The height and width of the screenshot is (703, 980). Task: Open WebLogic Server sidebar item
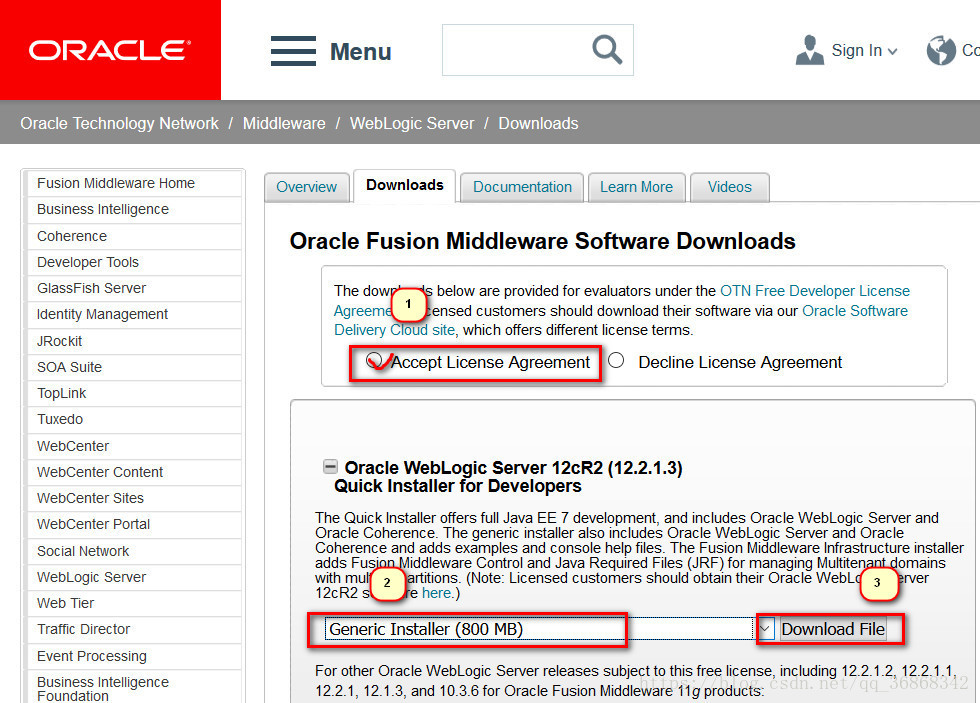[134, 577]
